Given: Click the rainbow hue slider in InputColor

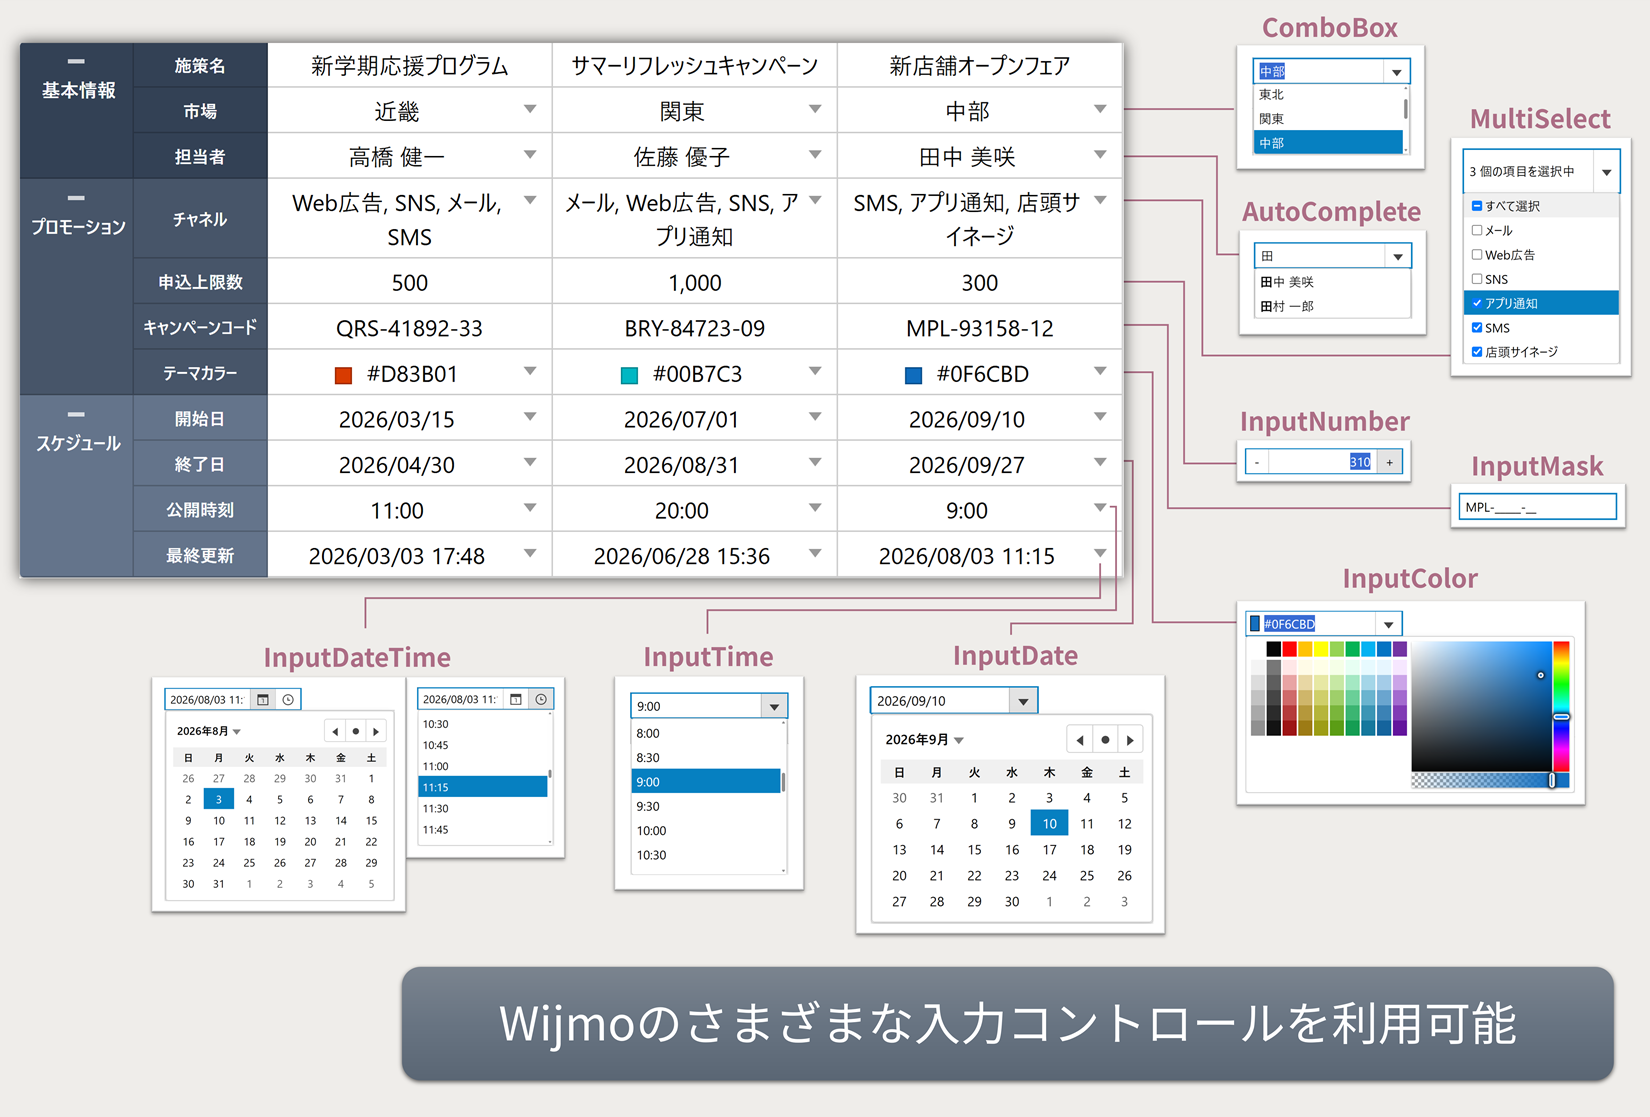Looking at the screenshot, I should pyautogui.click(x=1561, y=706).
